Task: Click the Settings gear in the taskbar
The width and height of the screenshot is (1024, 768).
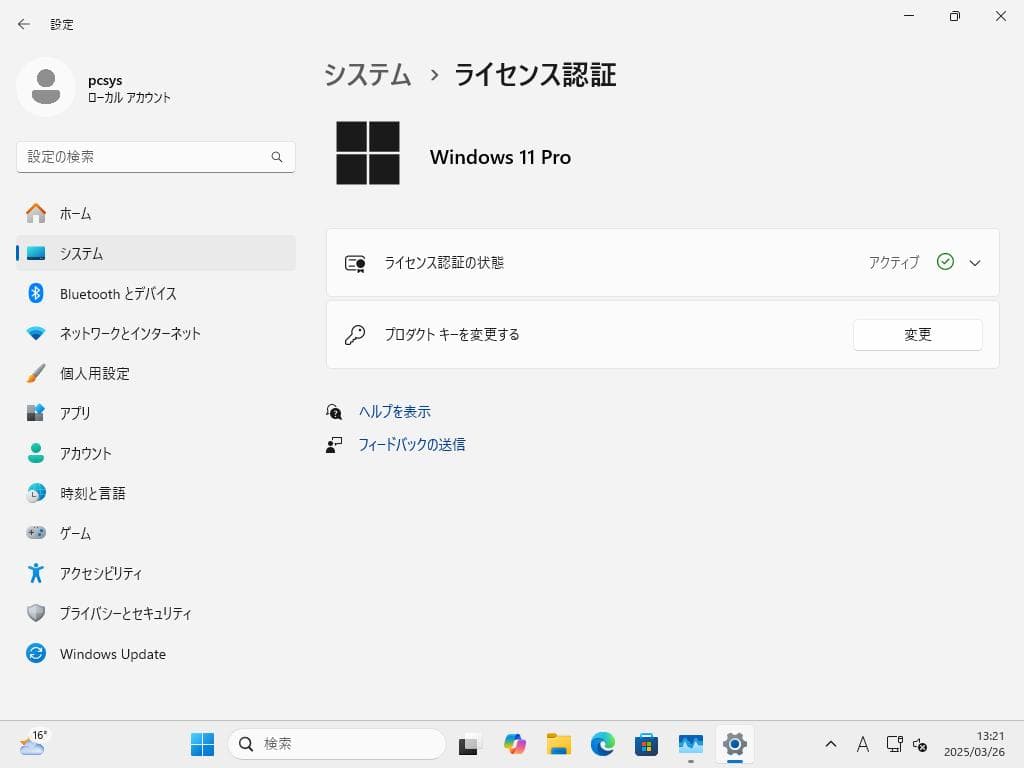Action: point(734,744)
